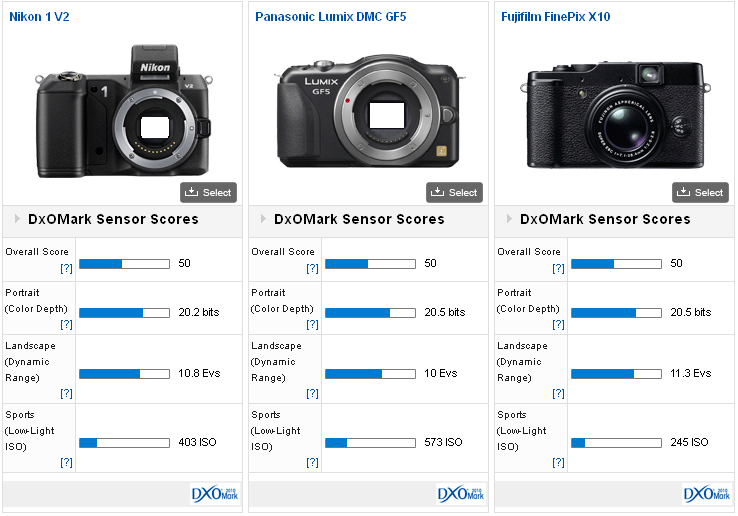Click the 11.3 Evs value for Fujifilm

pyautogui.click(x=690, y=373)
